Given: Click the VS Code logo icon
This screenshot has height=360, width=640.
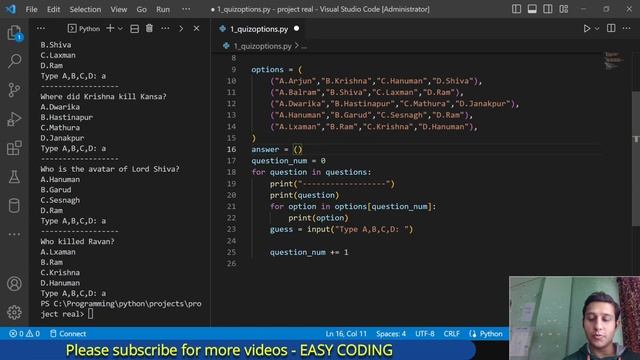Looking at the screenshot, I should pyautogui.click(x=10, y=9).
